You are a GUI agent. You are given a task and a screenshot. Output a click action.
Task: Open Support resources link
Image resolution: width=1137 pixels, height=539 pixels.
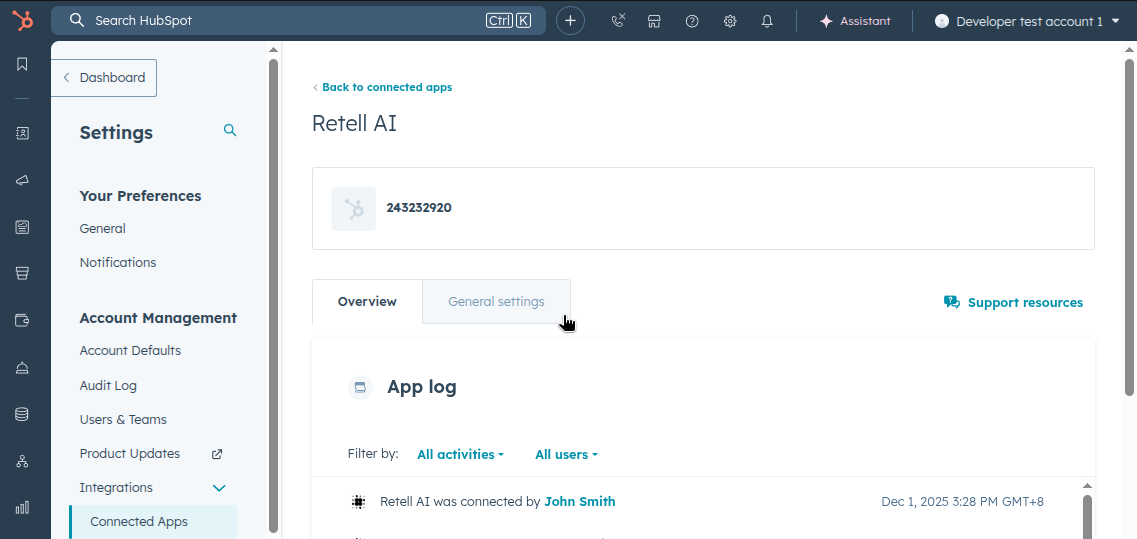click(x=1013, y=303)
